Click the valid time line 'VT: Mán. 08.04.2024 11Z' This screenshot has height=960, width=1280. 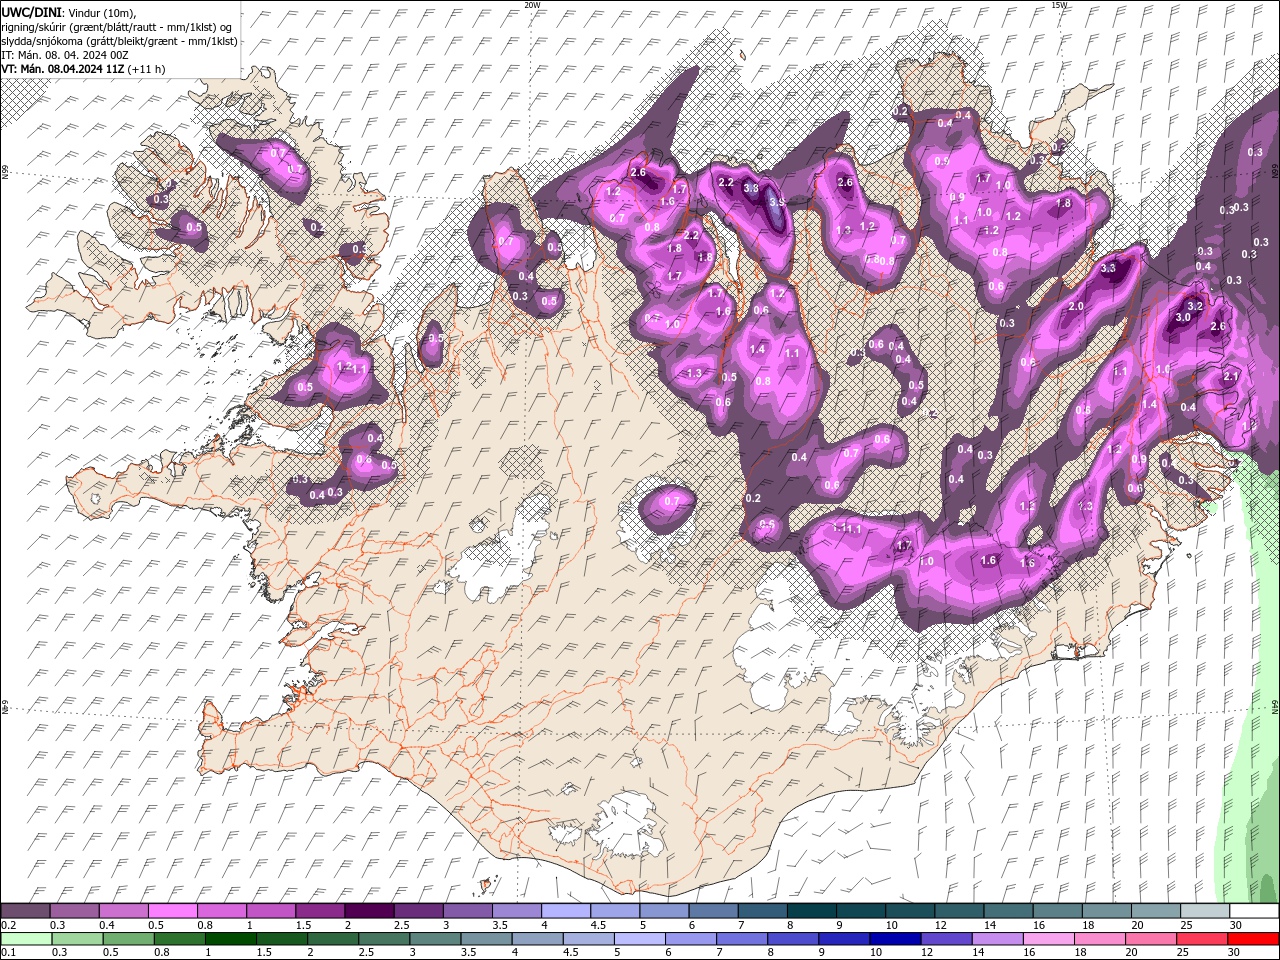coord(63,69)
